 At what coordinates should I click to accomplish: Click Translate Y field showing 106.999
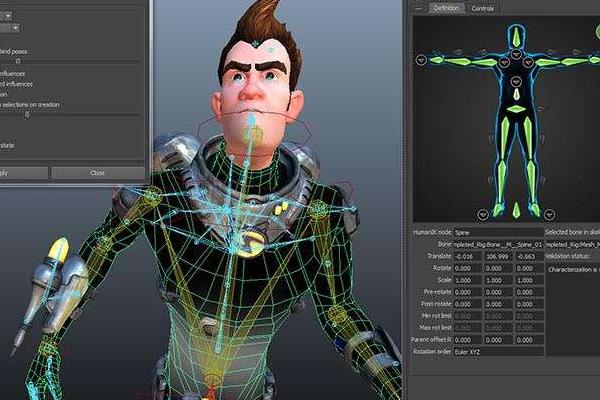pyautogui.click(x=499, y=256)
